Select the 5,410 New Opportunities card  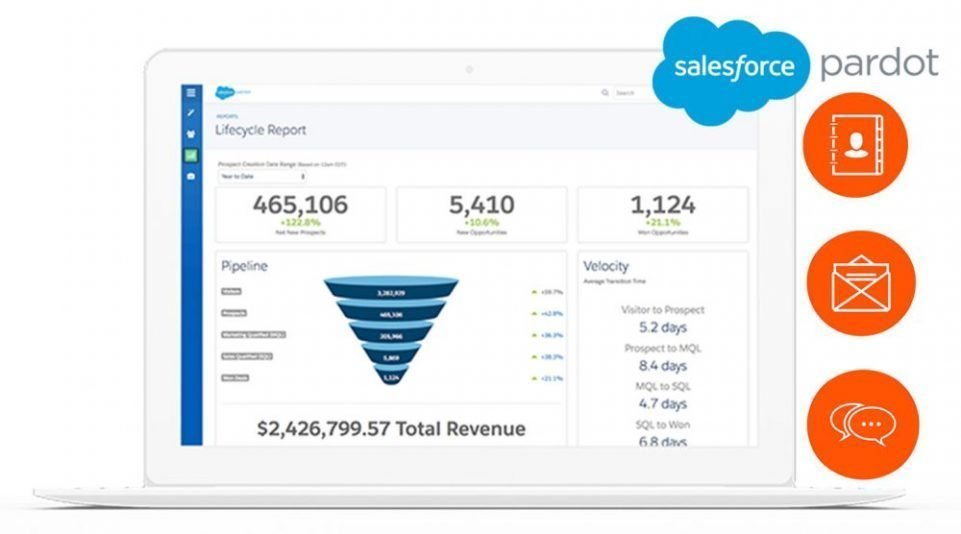click(482, 215)
